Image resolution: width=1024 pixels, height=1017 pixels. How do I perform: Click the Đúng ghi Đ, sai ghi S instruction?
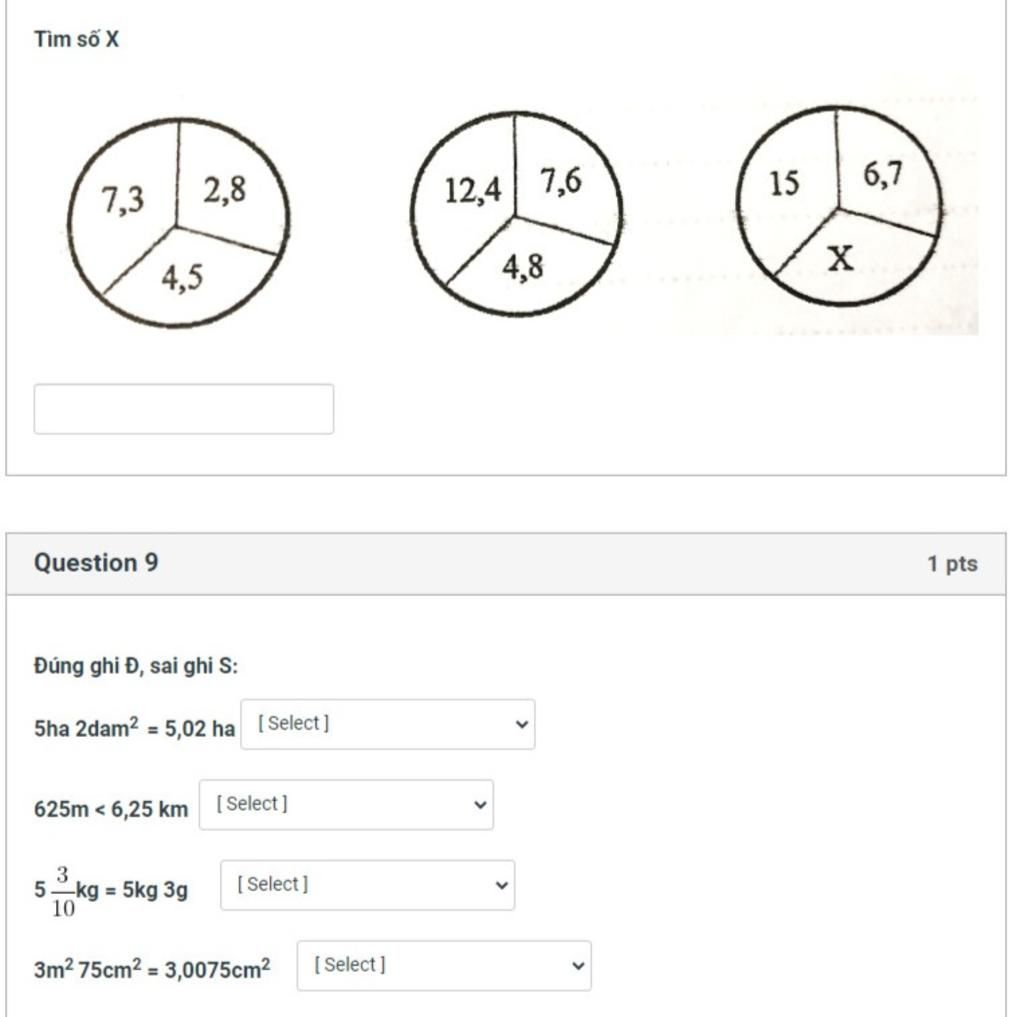coord(136,666)
